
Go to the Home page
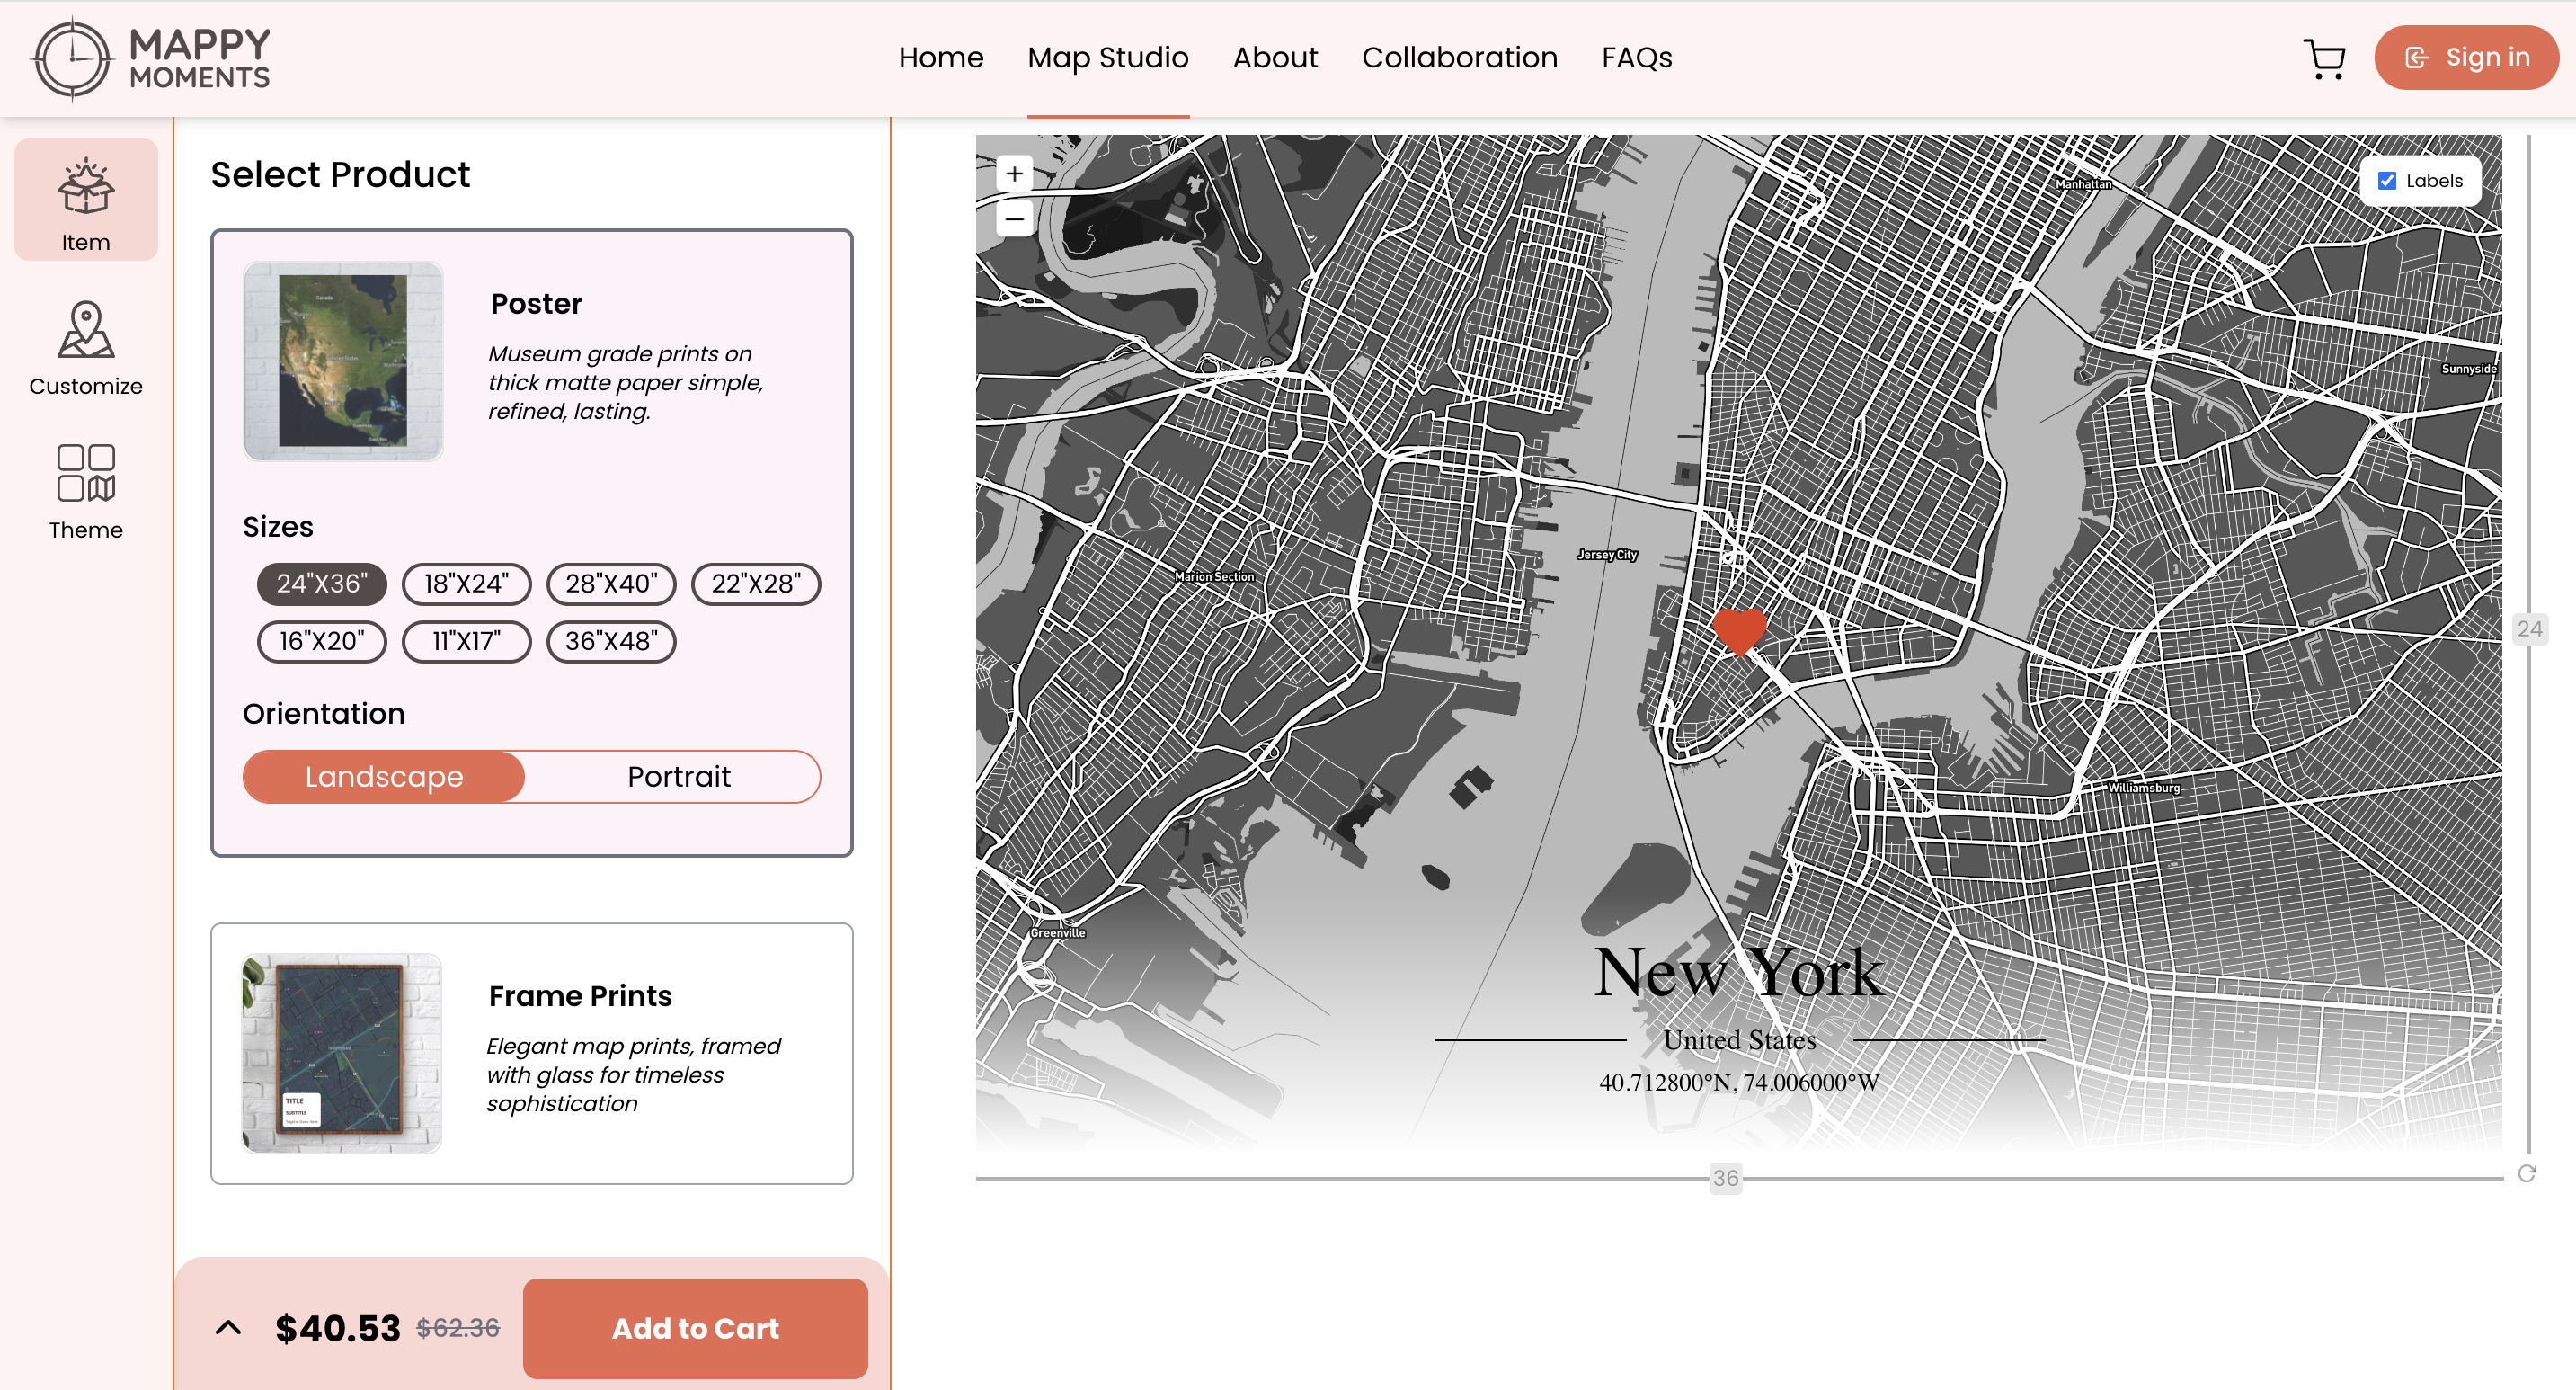[941, 58]
